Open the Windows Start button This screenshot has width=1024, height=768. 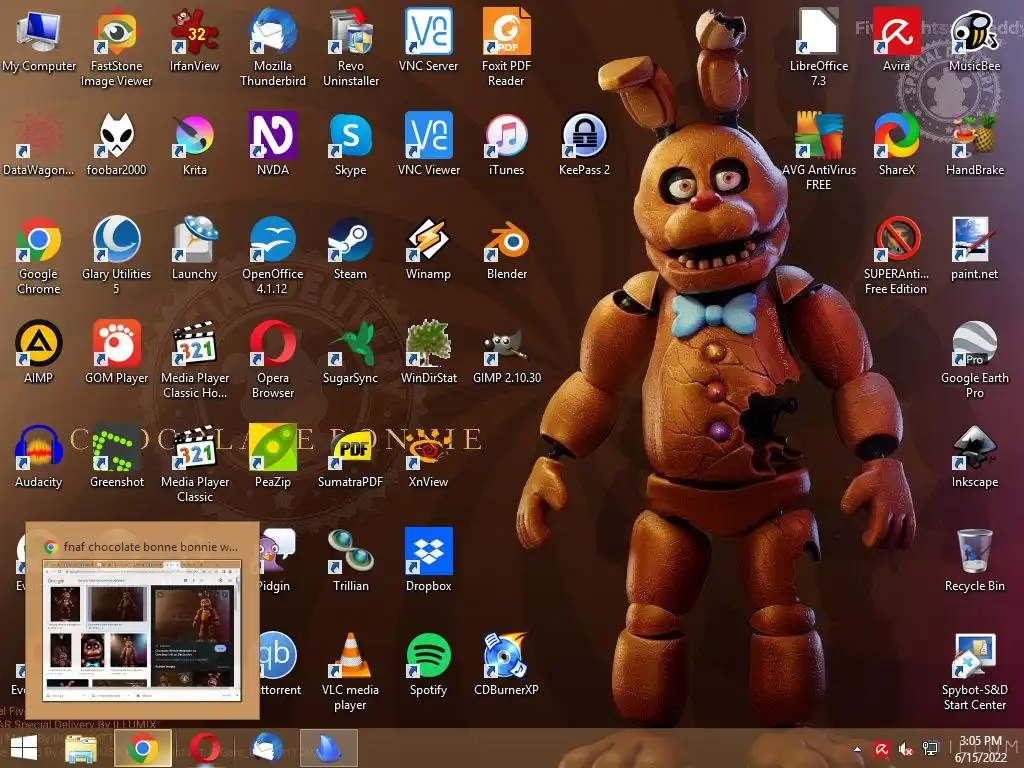click(24, 748)
